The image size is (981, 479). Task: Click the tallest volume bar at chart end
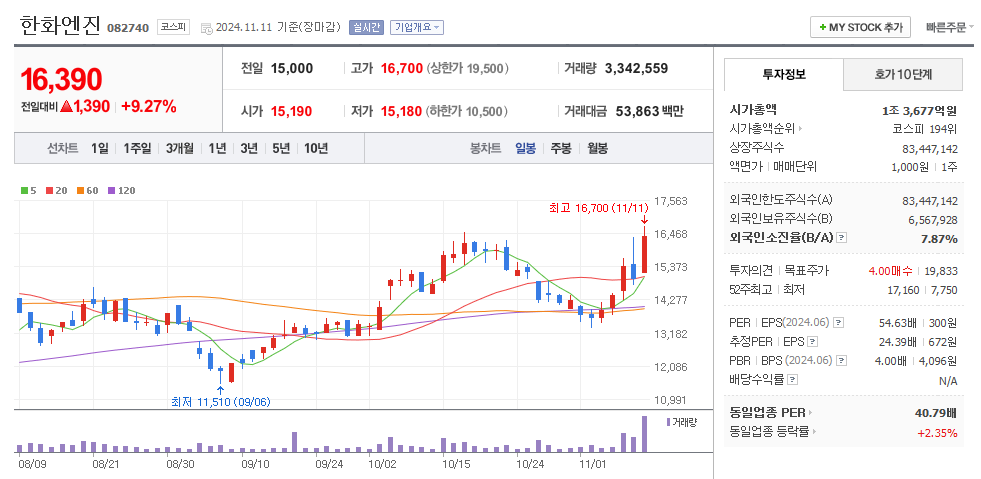(x=644, y=434)
